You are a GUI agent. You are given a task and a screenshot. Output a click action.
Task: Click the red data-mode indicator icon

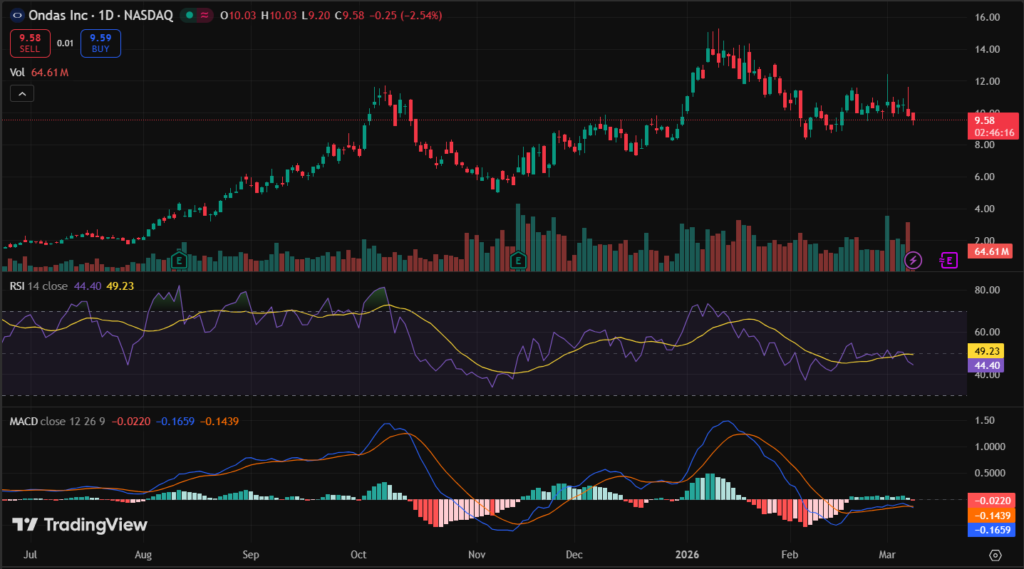click(x=205, y=16)
